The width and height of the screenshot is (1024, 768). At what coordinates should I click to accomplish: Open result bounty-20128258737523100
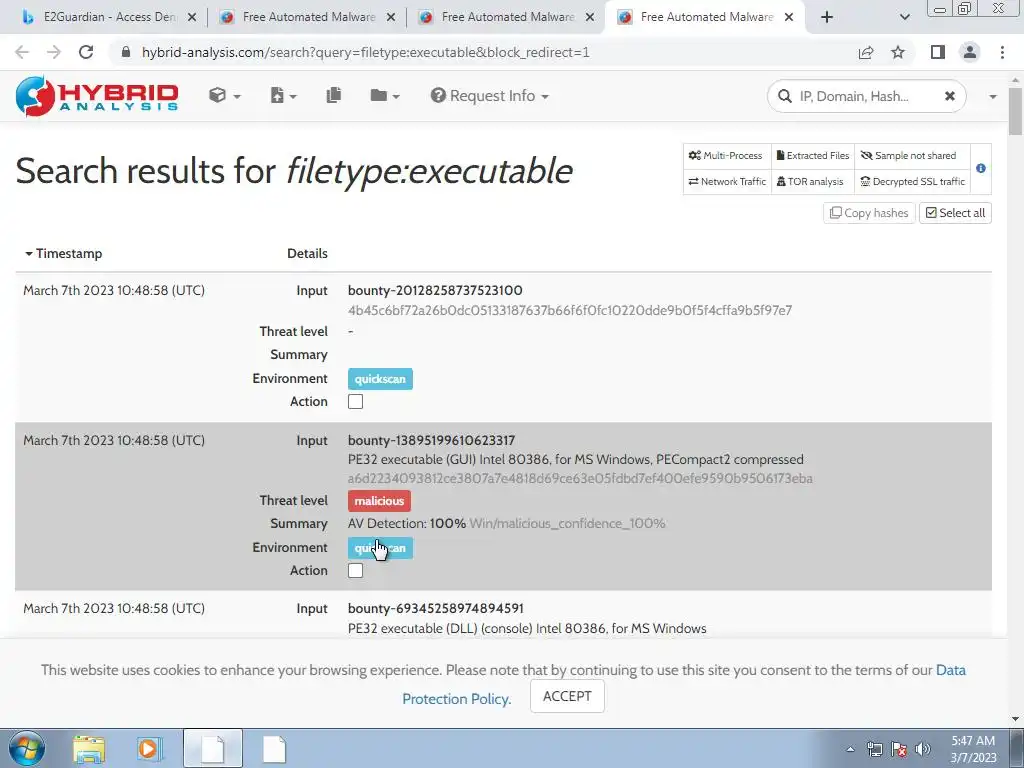[435, 291]
